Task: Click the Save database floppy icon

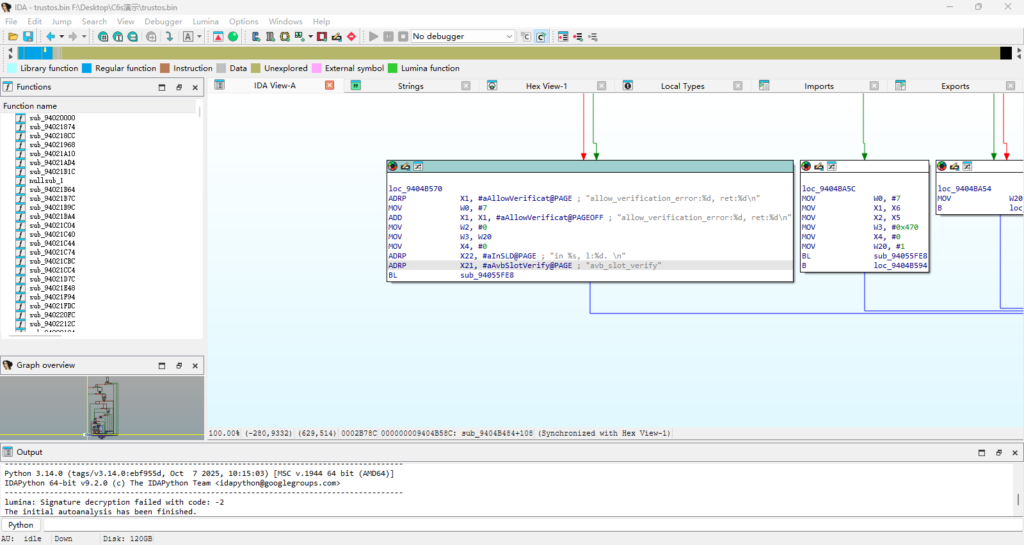Action: pos(27,37)
